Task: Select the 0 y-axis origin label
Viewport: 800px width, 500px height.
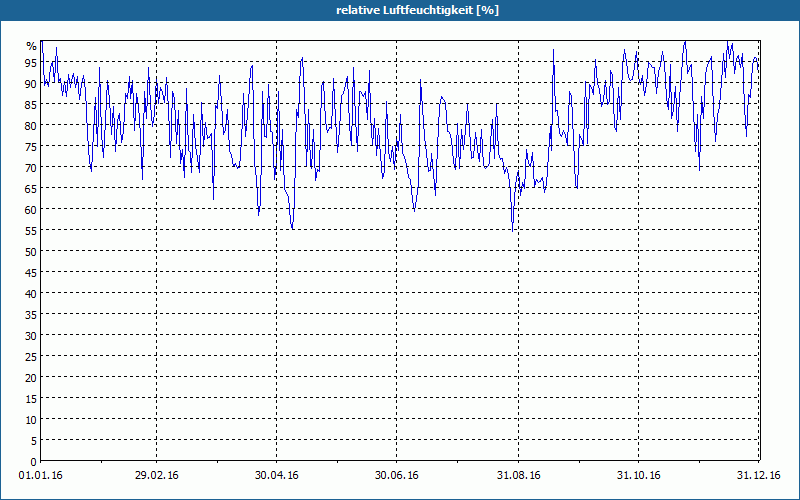Action: tap(34, 462)
